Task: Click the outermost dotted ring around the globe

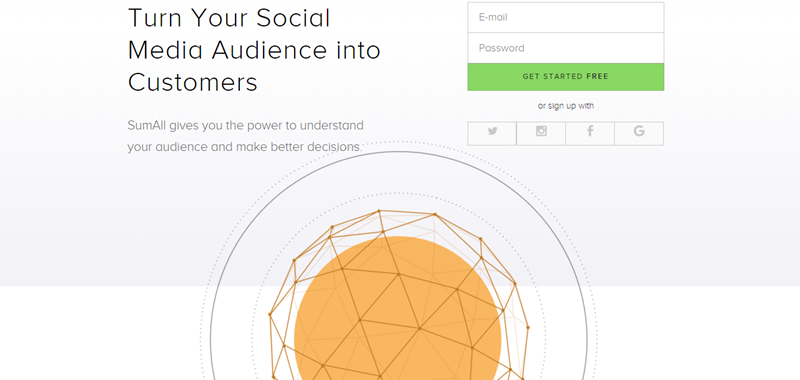Action: [x=398, y=142]
